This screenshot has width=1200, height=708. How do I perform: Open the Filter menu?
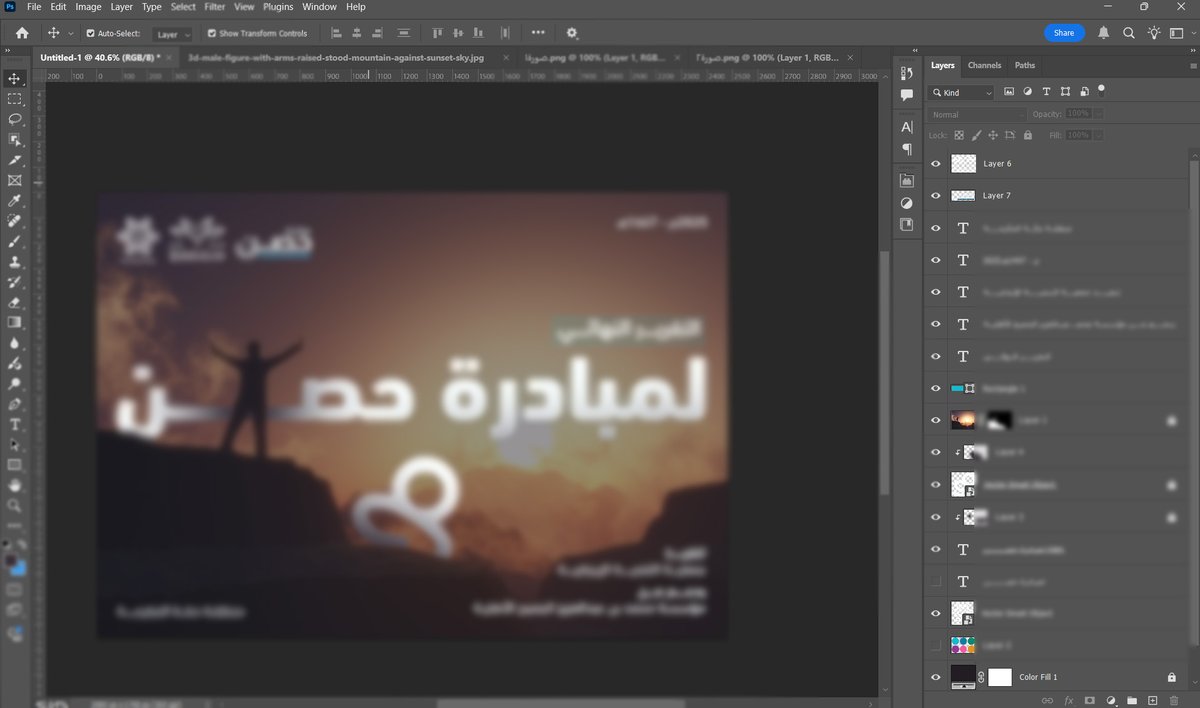point(214,7)
